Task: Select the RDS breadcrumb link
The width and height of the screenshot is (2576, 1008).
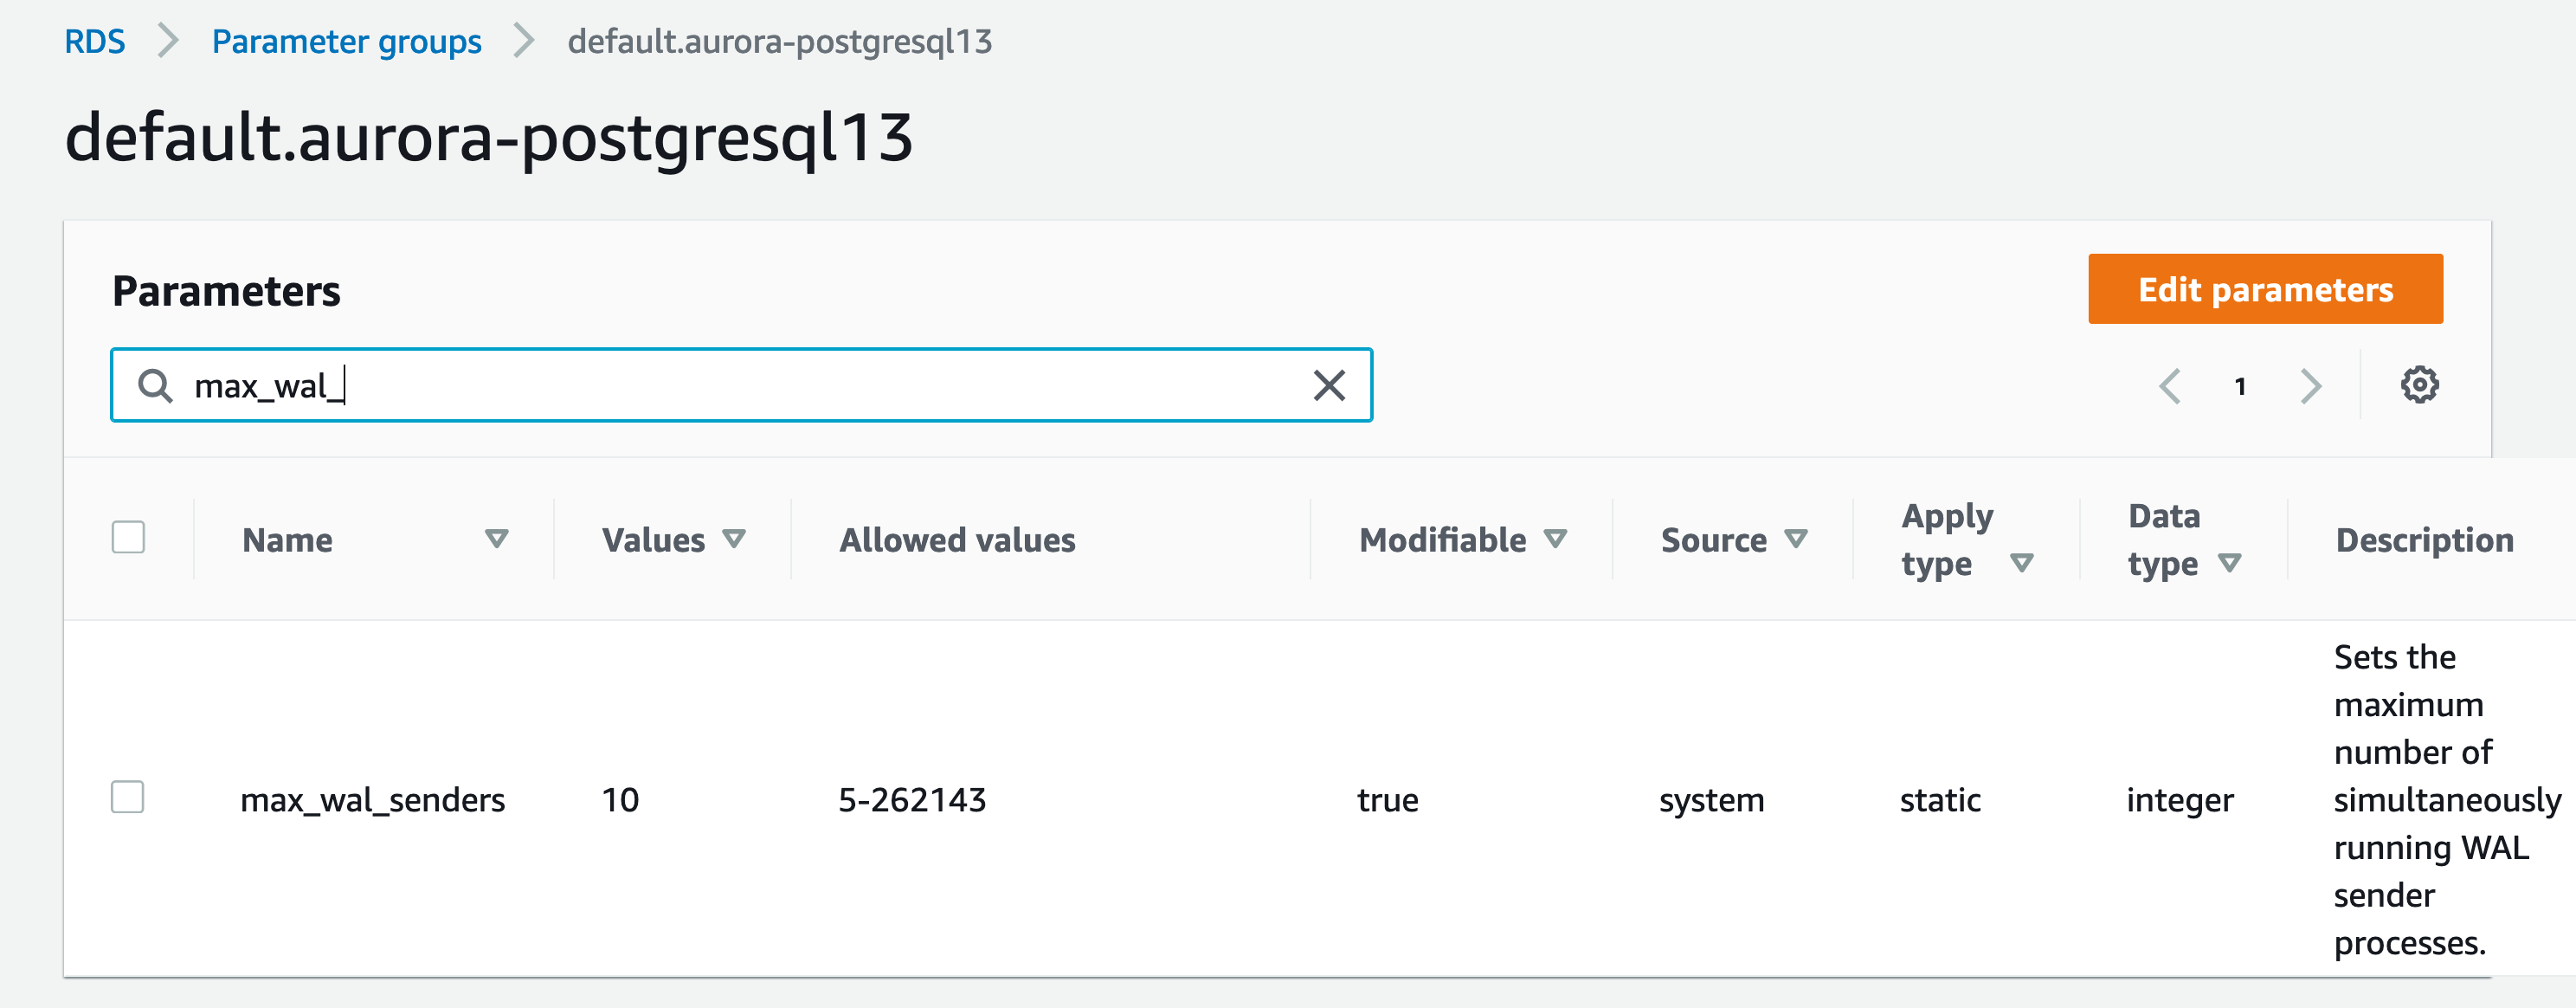Action: click(95, 41)
